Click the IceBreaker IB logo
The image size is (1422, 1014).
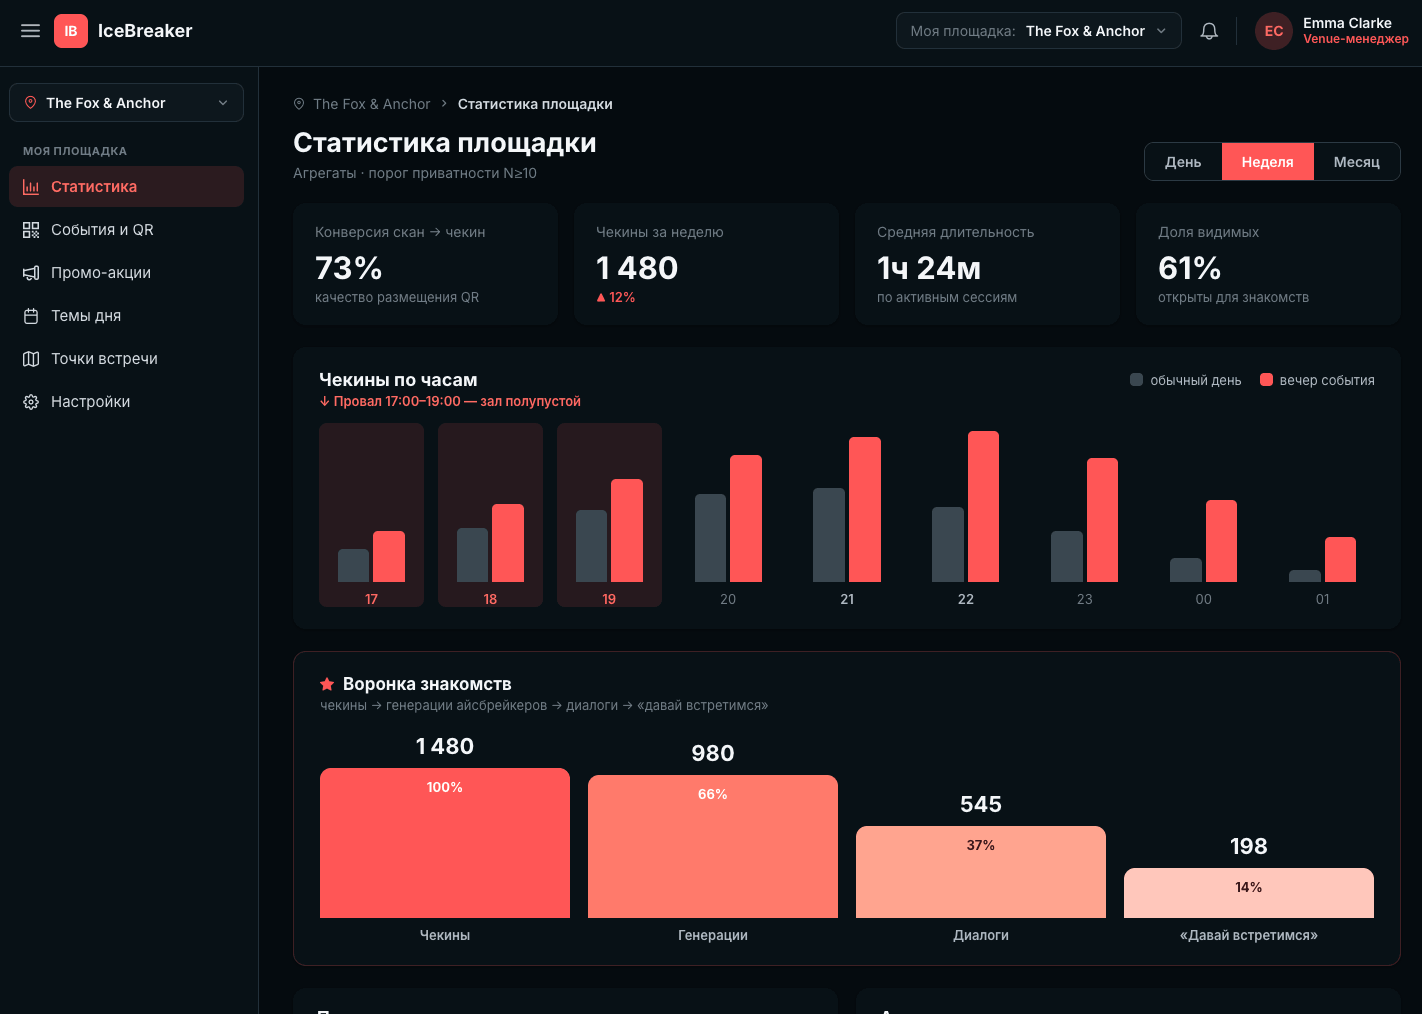pos(71,31)
